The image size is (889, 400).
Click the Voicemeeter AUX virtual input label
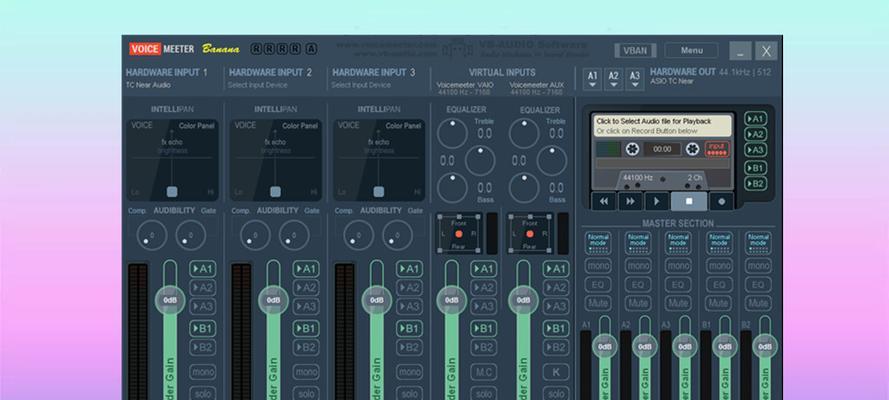[x=536, y=85]
